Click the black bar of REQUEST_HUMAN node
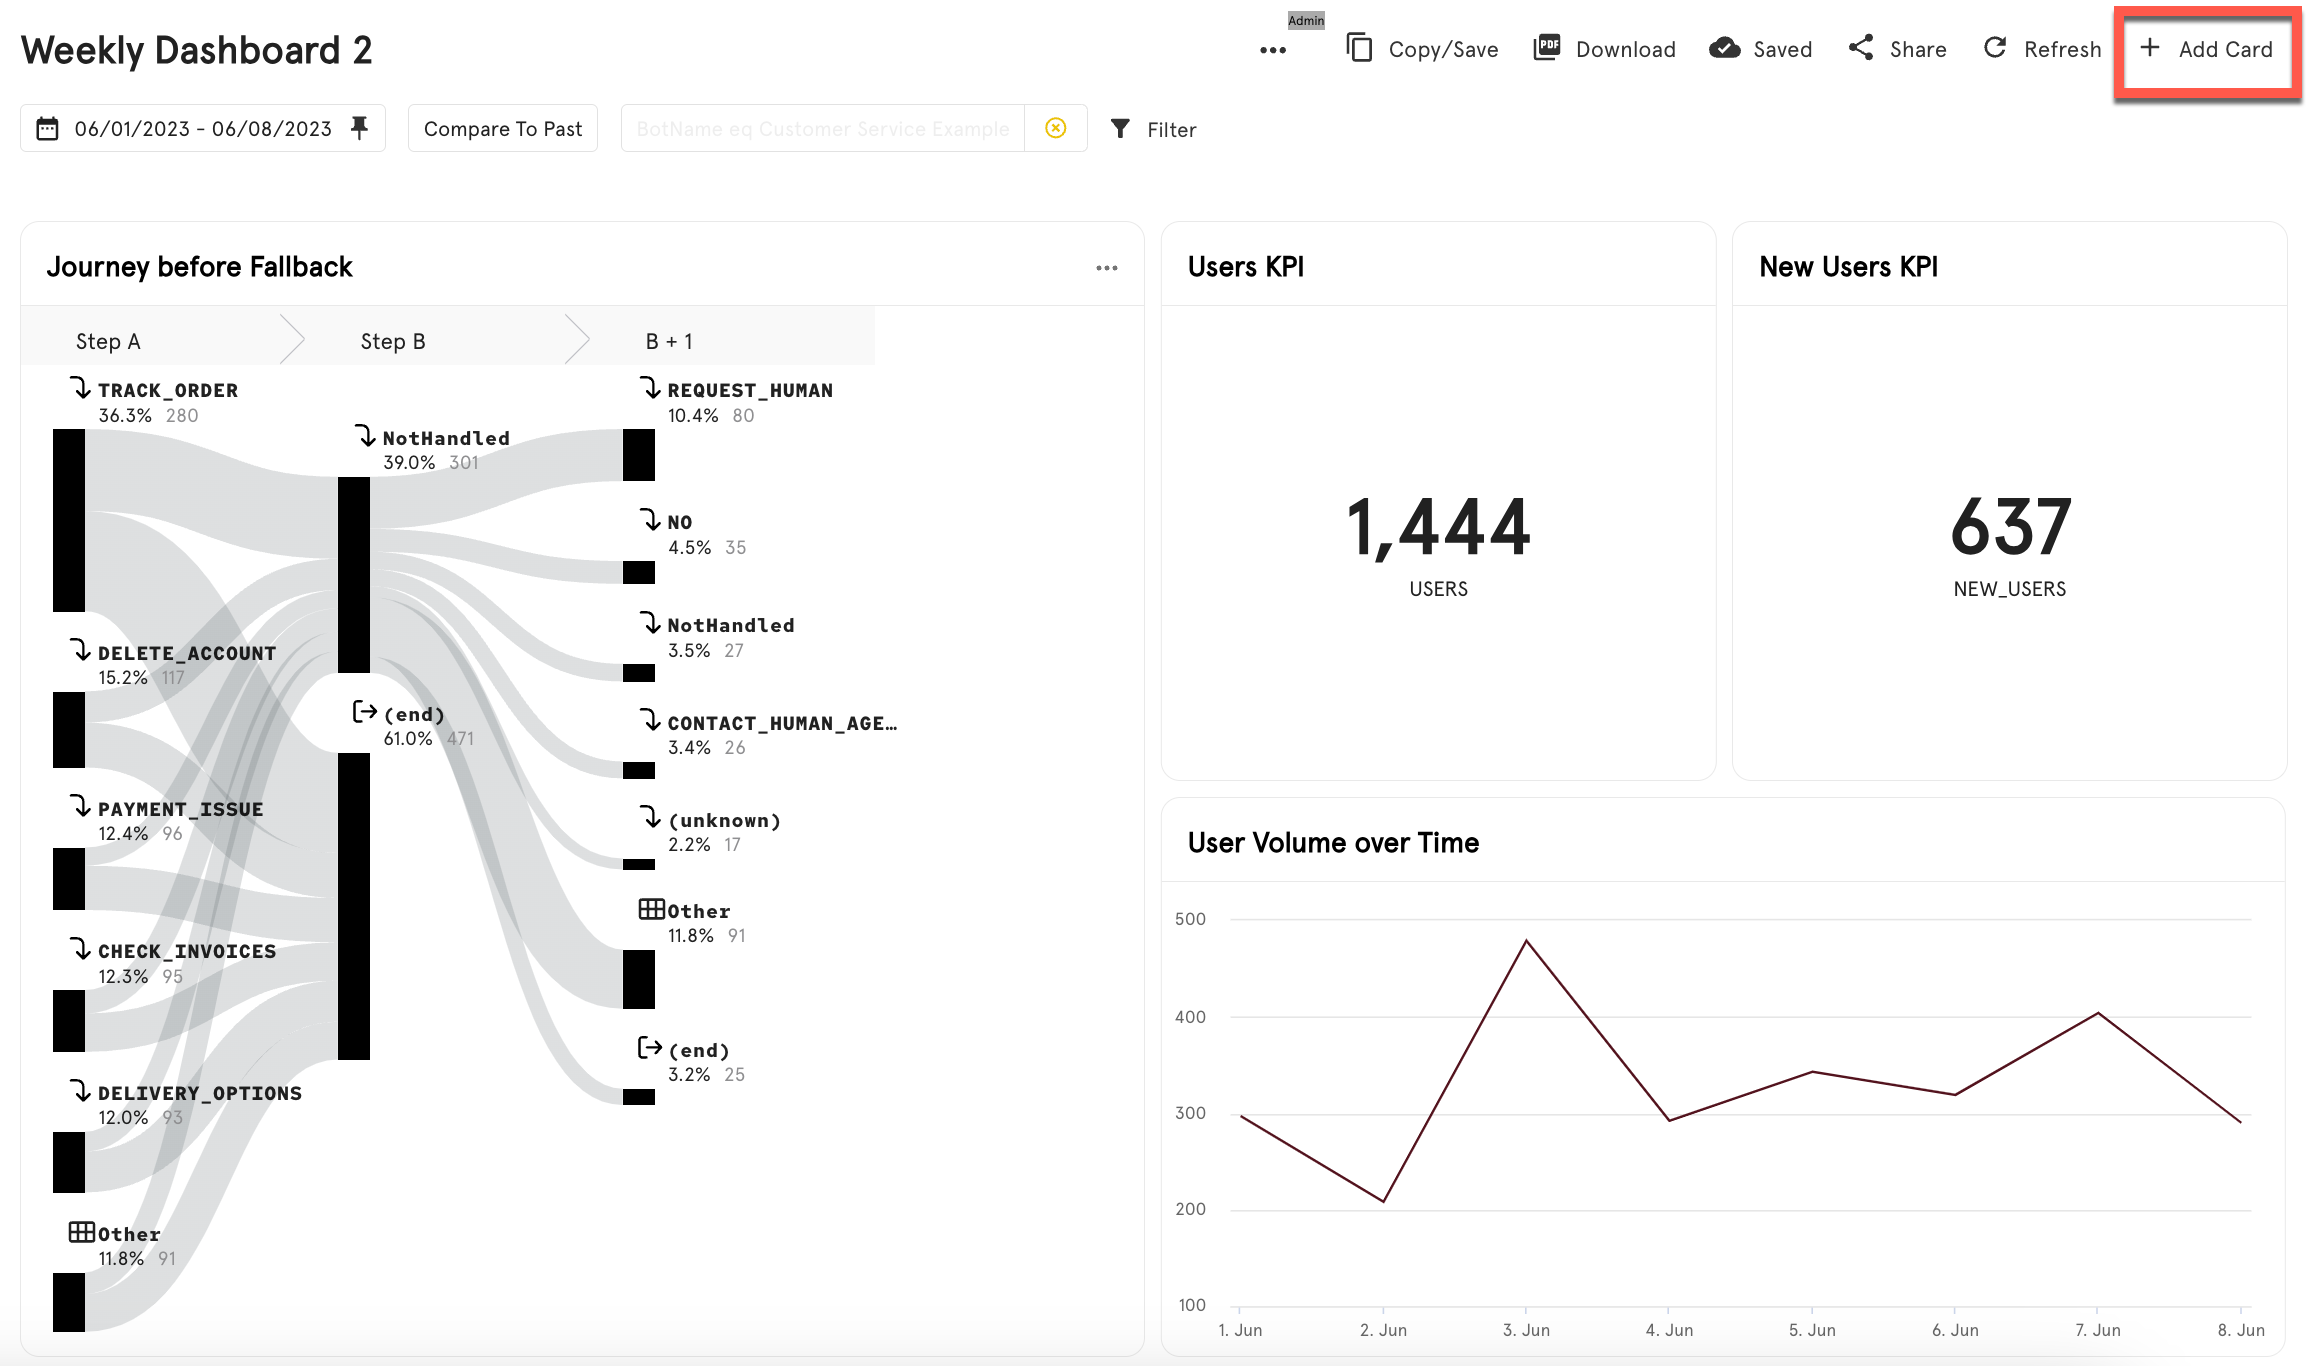The height and width of the screenshot is (1366, 2314). click(639, 455)
